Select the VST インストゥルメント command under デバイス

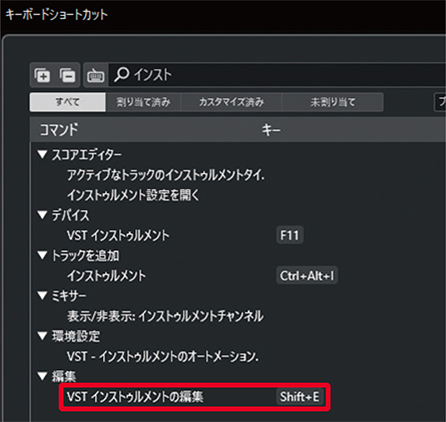[118, 235]
